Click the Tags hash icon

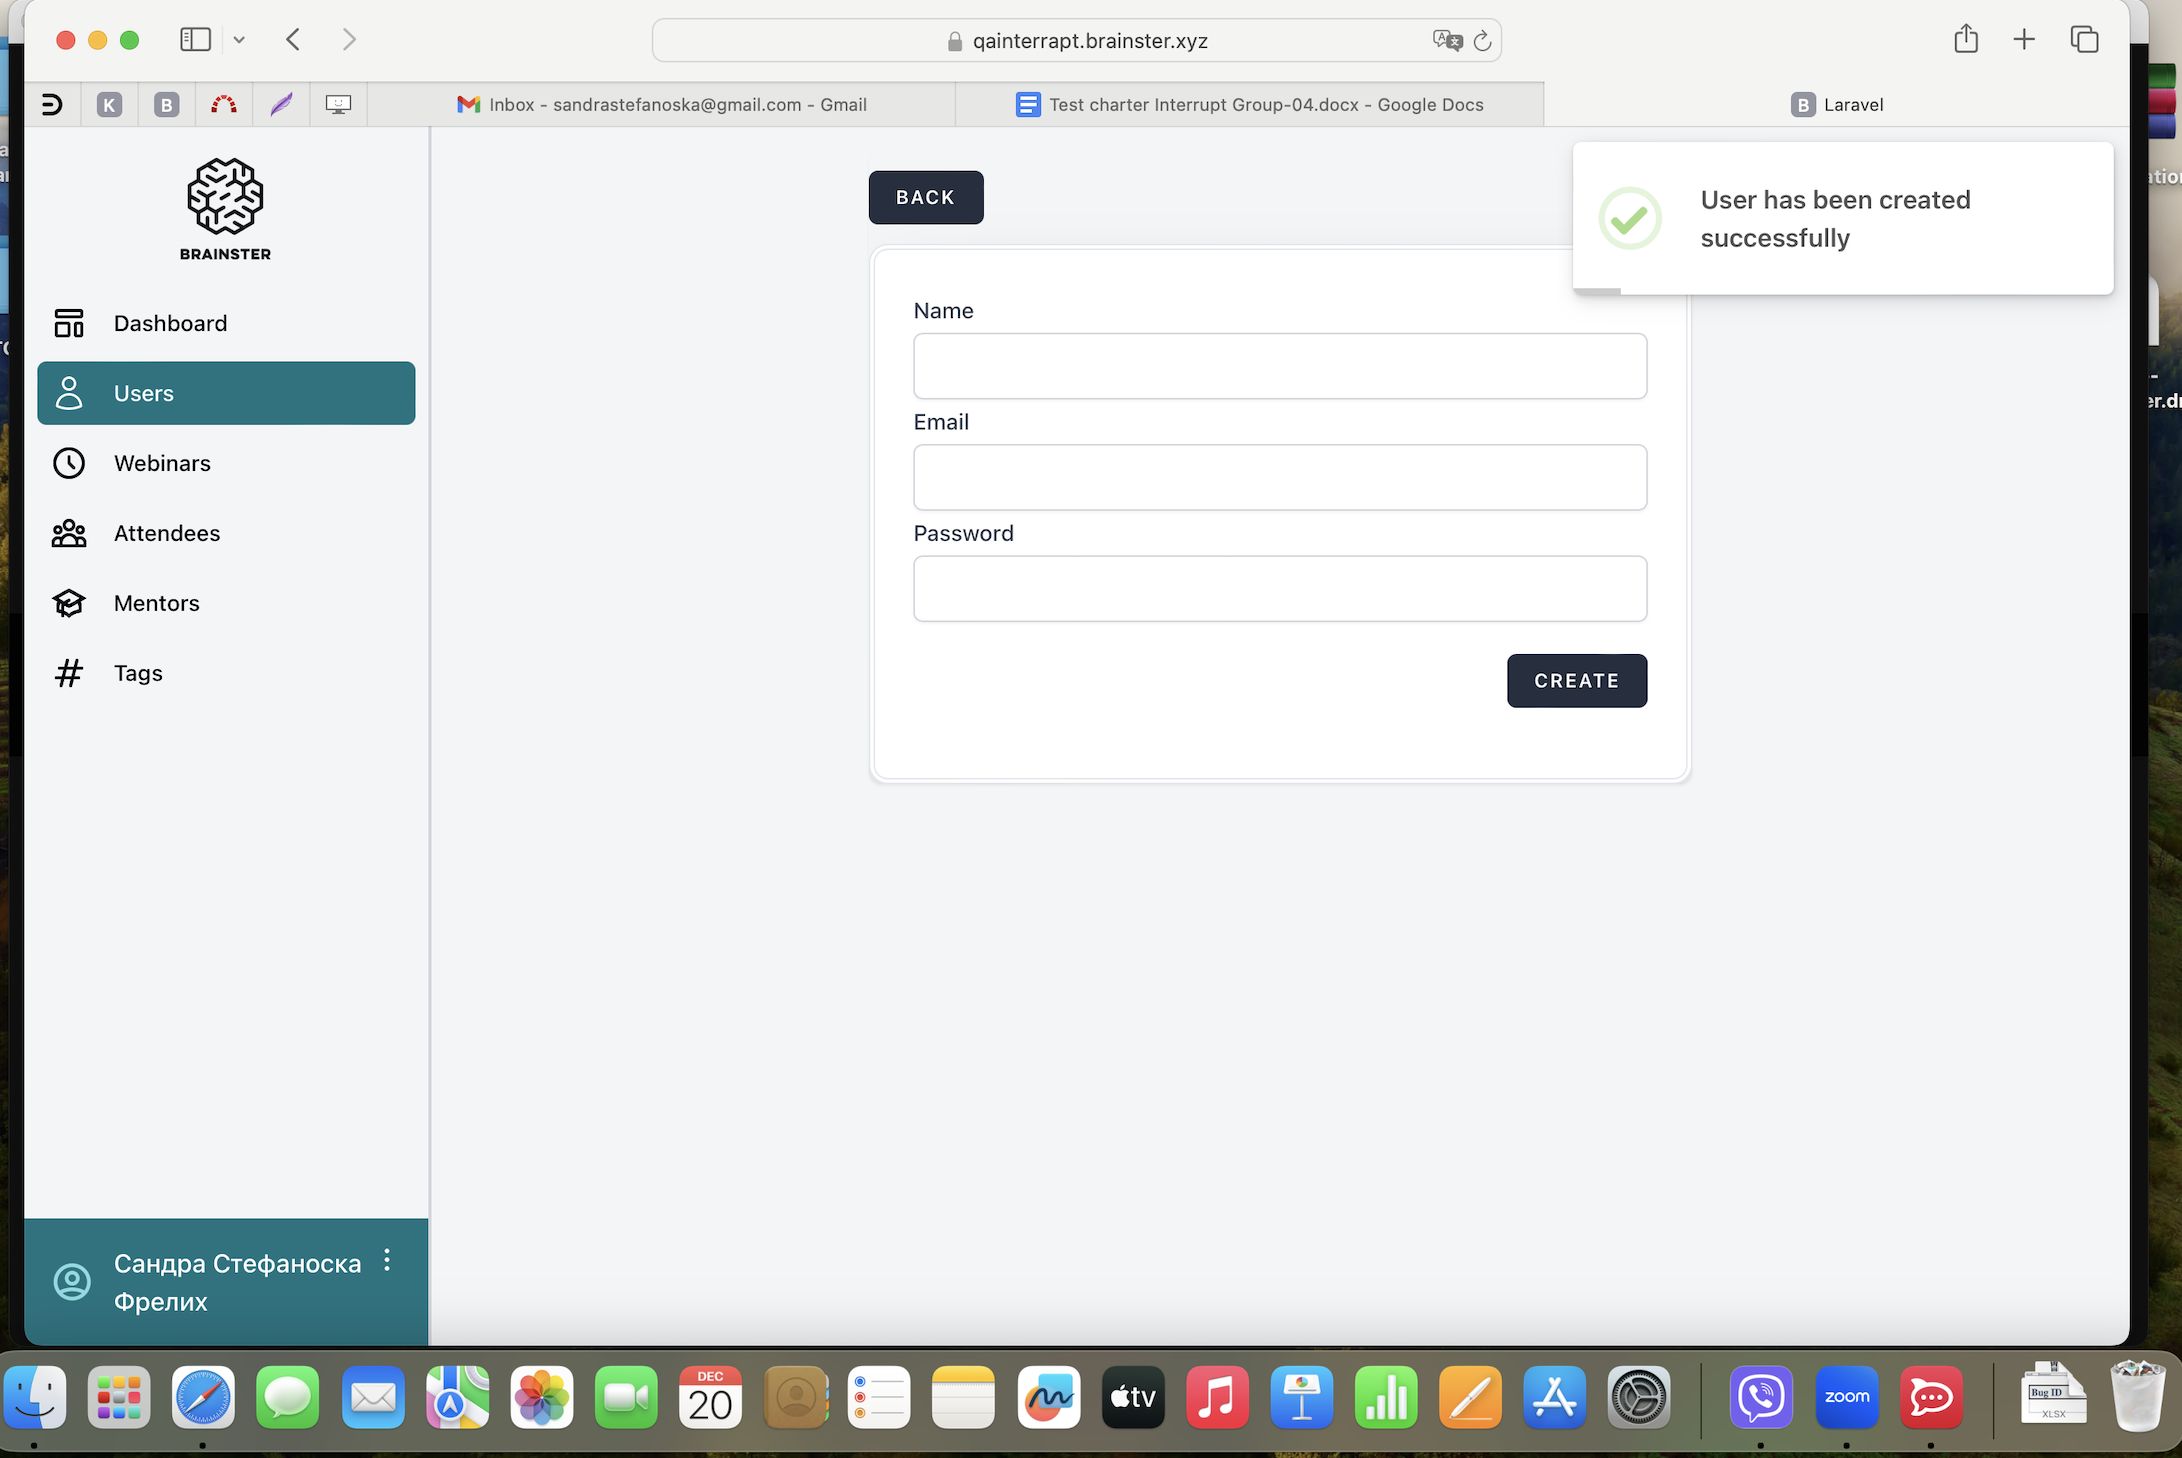[x=69, y=673]
